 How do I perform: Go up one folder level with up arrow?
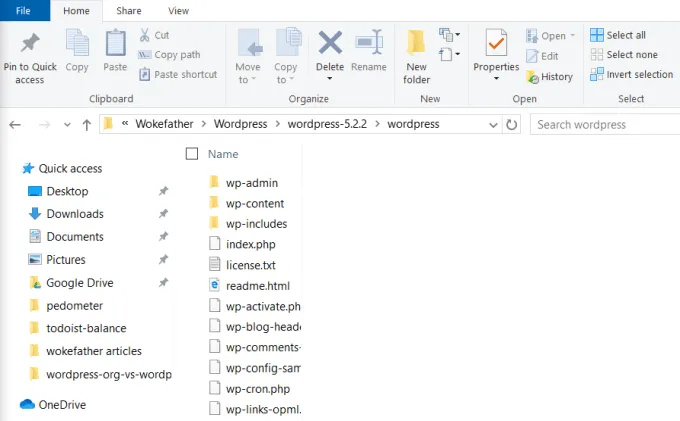tap(86, 125)
